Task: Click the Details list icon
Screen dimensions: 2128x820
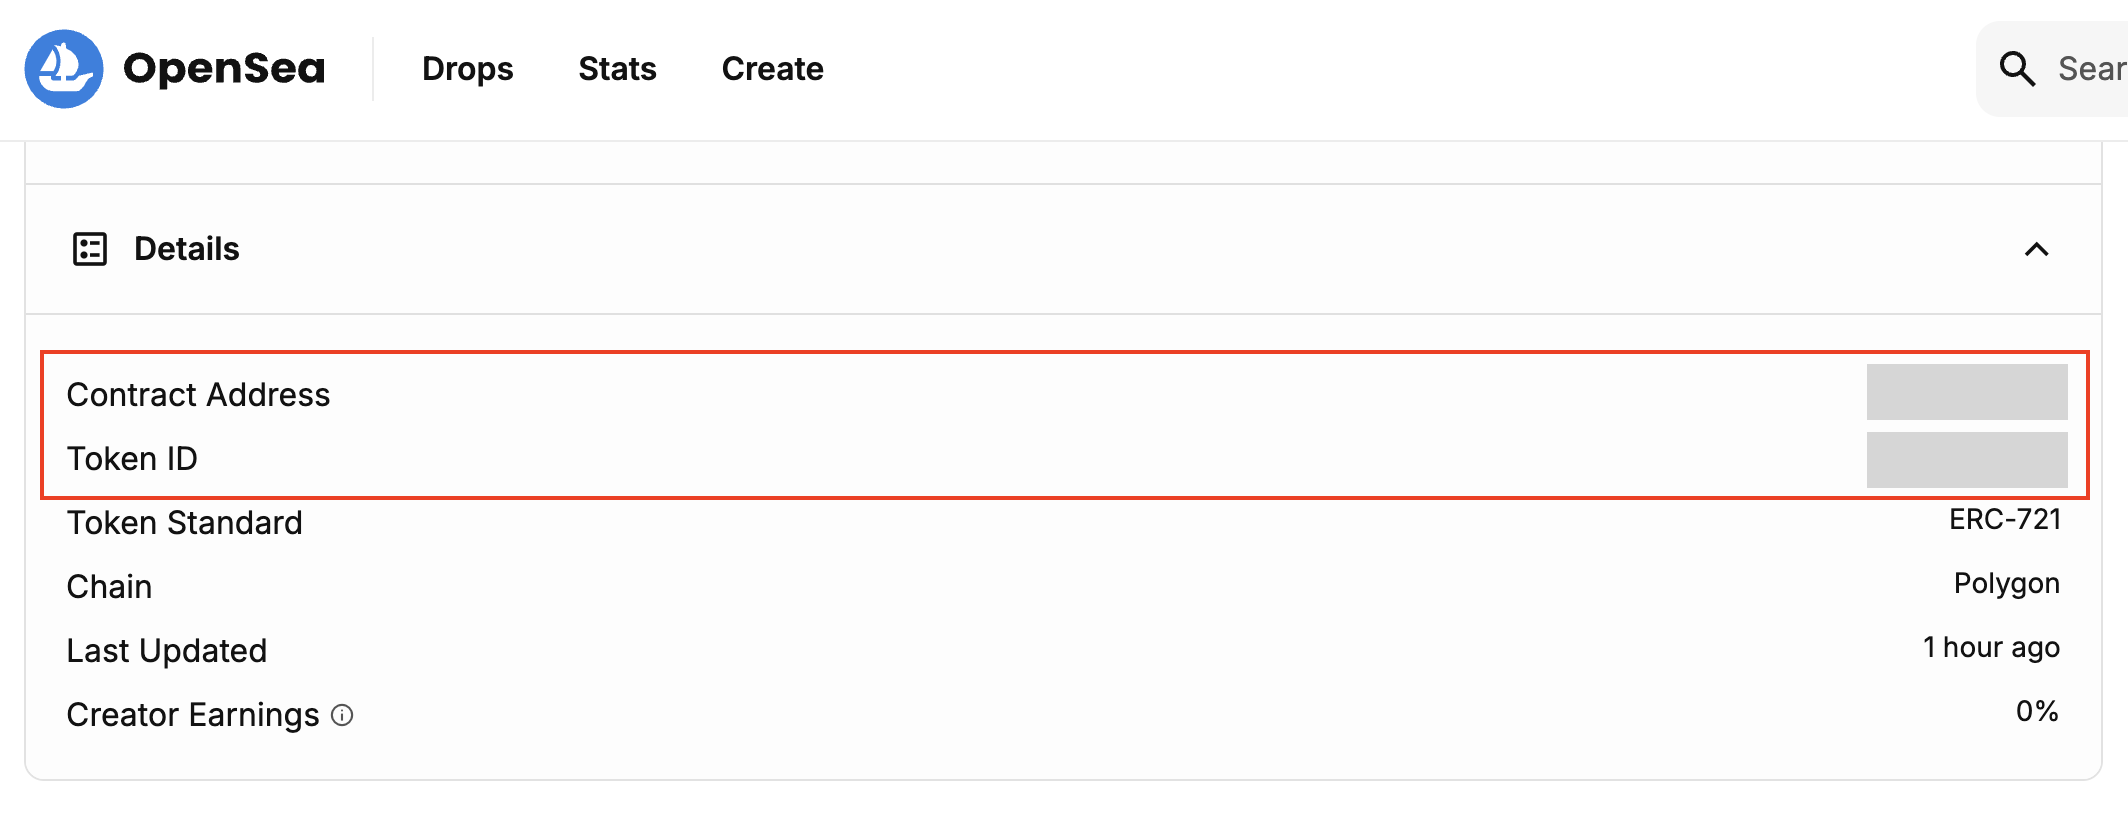Action: click(90, 249)
